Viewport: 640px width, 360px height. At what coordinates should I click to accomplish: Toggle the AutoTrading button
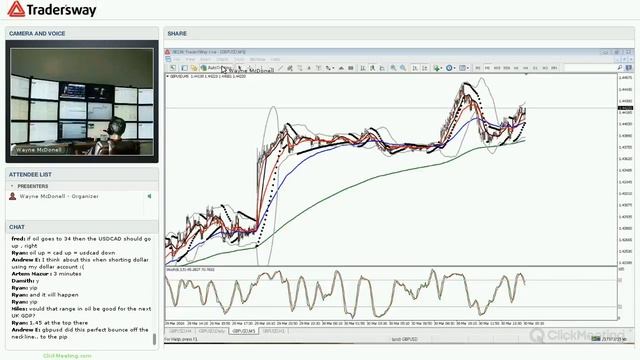click(x=216, y=68)
